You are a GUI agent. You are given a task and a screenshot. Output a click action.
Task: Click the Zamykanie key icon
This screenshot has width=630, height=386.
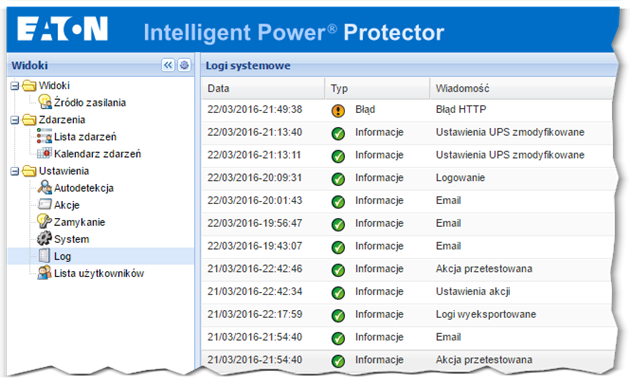pos(45,221)
